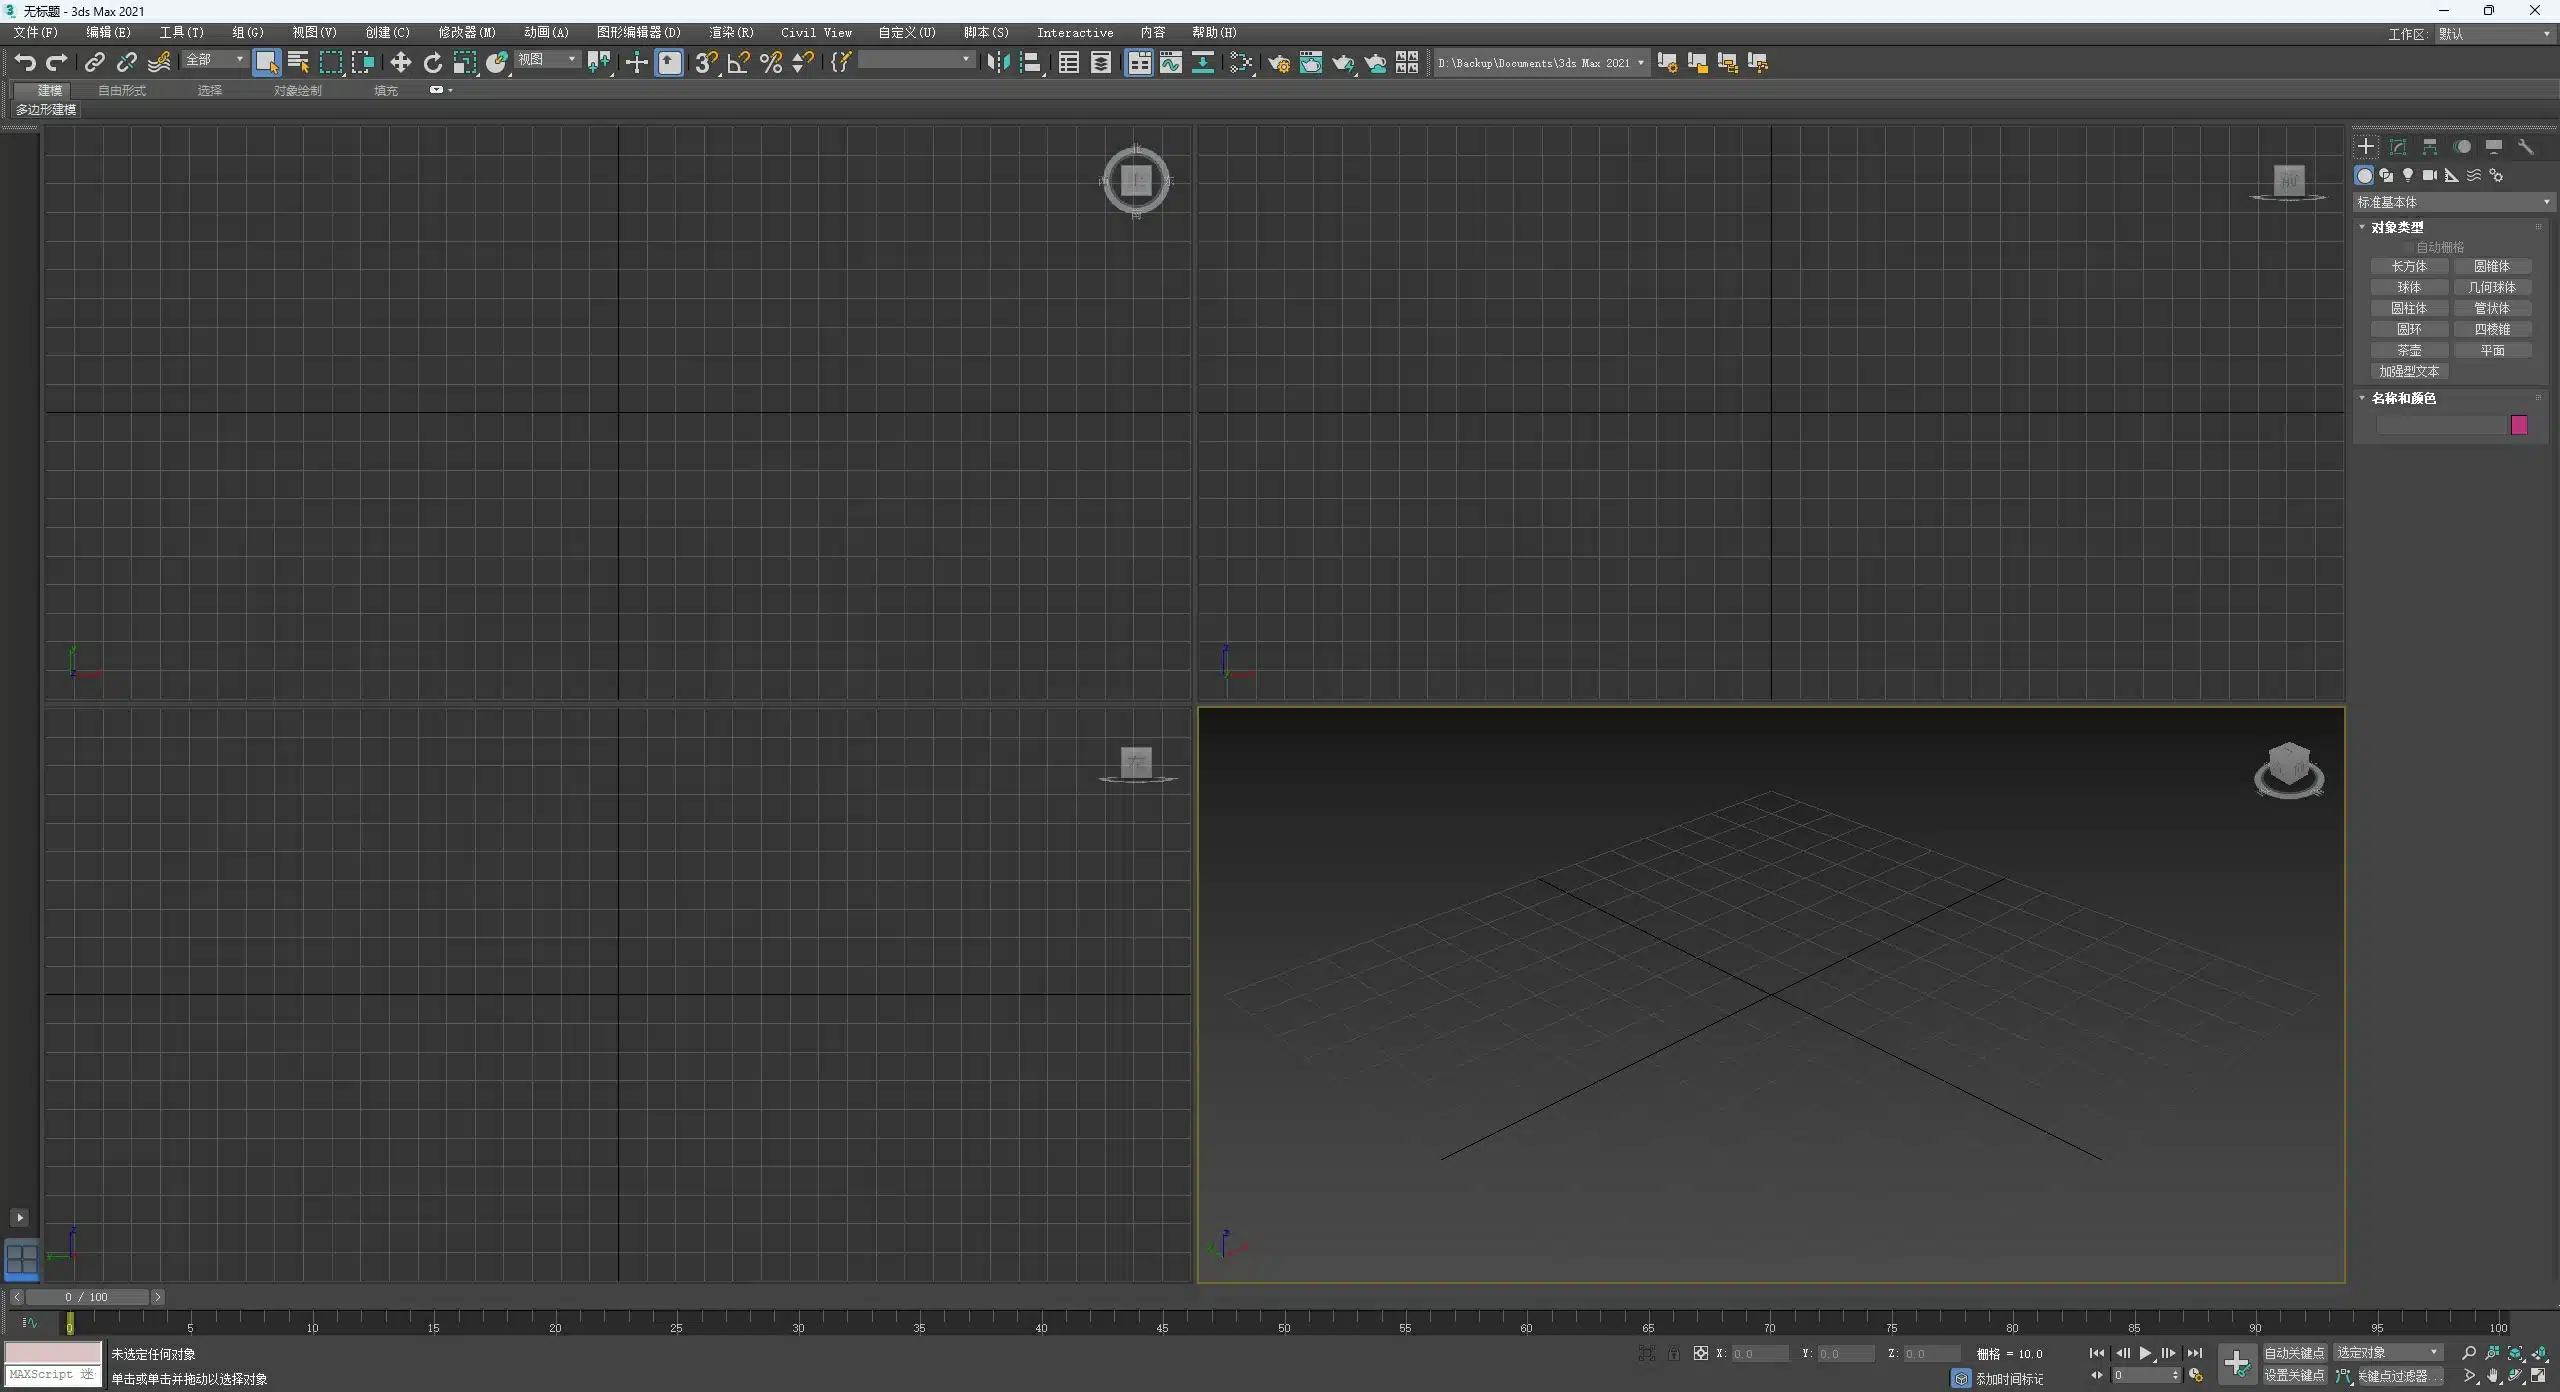Image resolution: width=2560 pixels, height=1392 pixels.
Task: Collapse the 对象类型 rollout
Action: (2396, 227)
